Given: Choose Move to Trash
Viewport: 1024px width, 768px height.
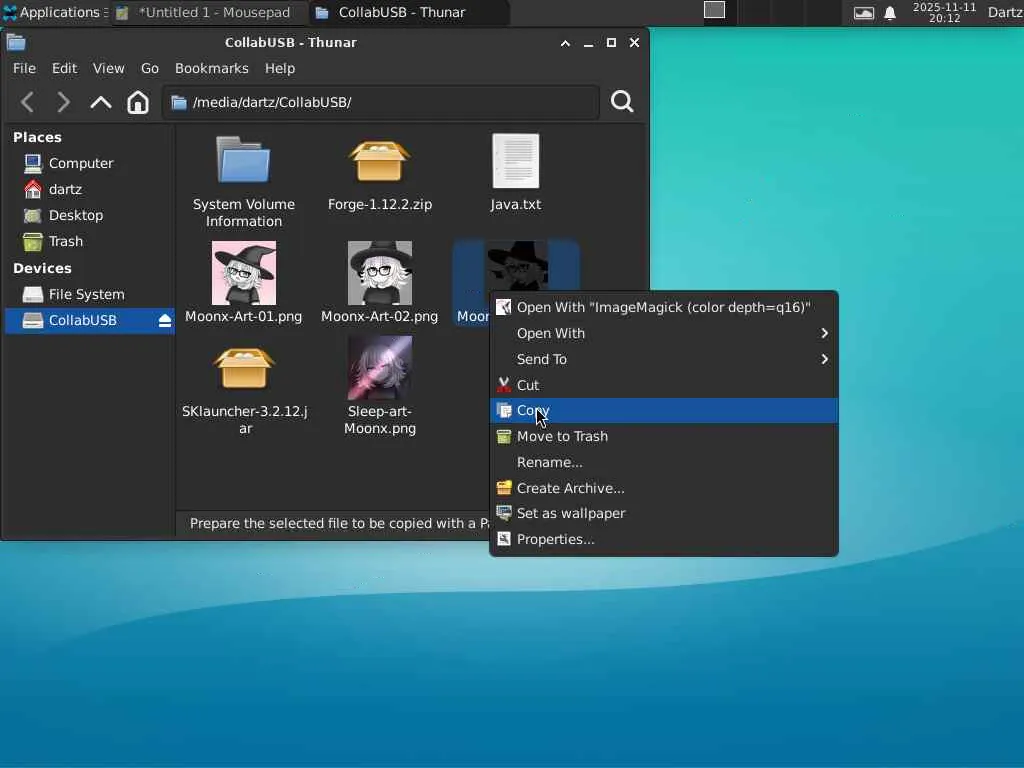Looking at the screenshot, I should tap(664, 436).
